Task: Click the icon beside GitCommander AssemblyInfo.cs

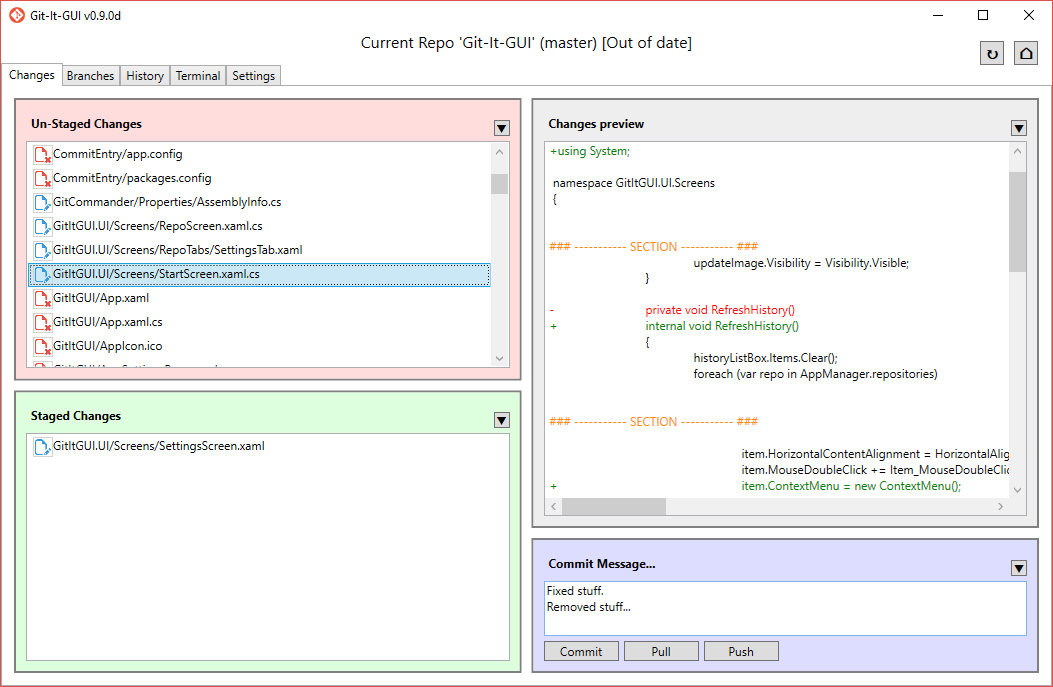Action: 42,202
